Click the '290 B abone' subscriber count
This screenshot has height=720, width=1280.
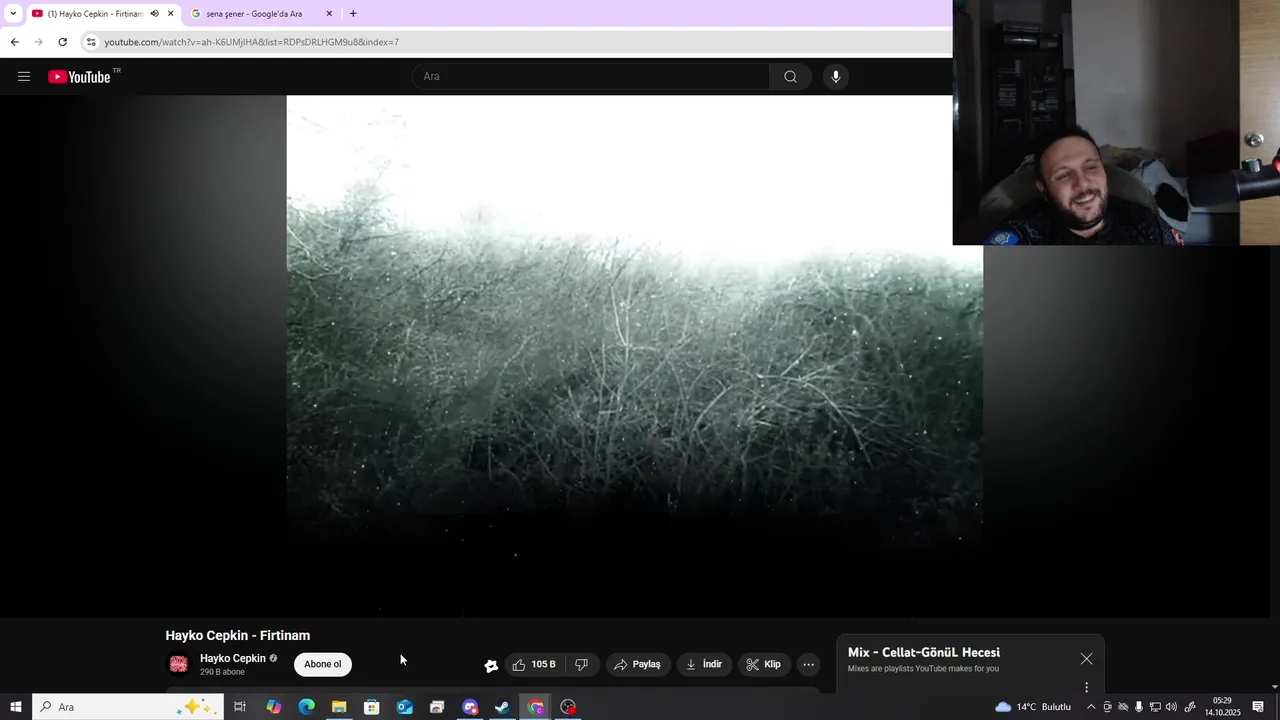click(x=222, y=672)
